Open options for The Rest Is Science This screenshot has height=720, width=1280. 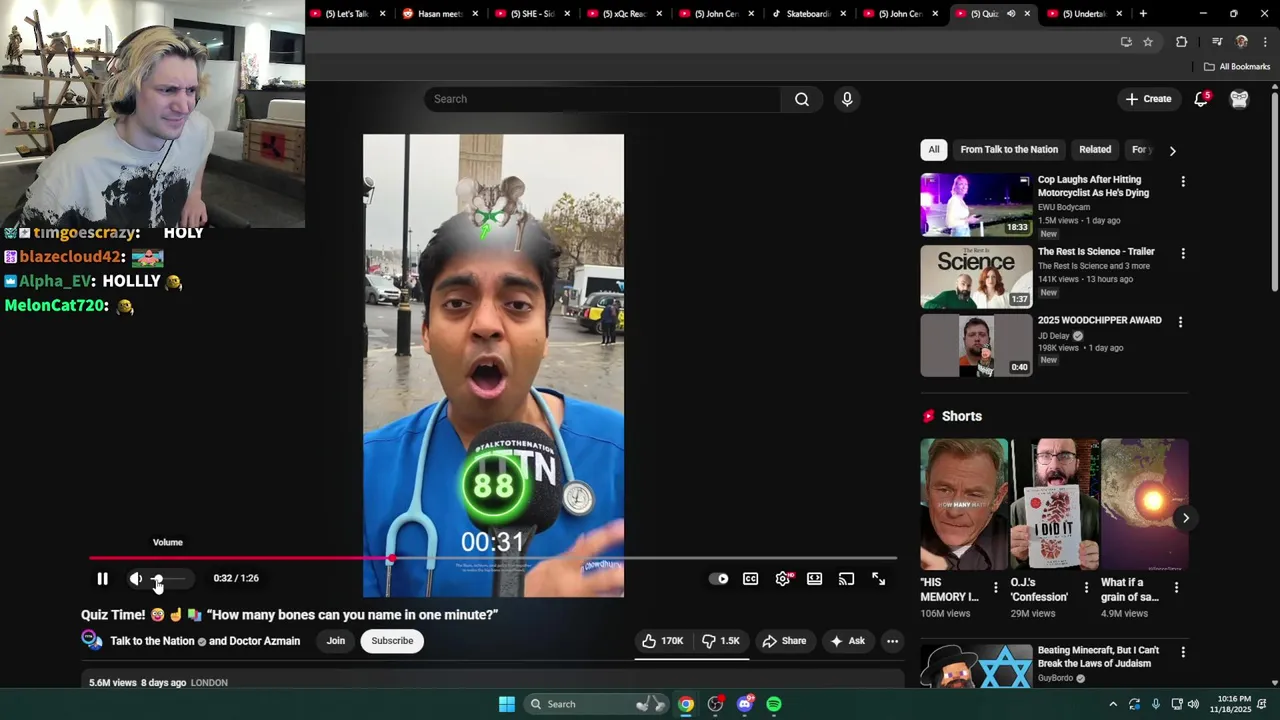[1183, 254]
